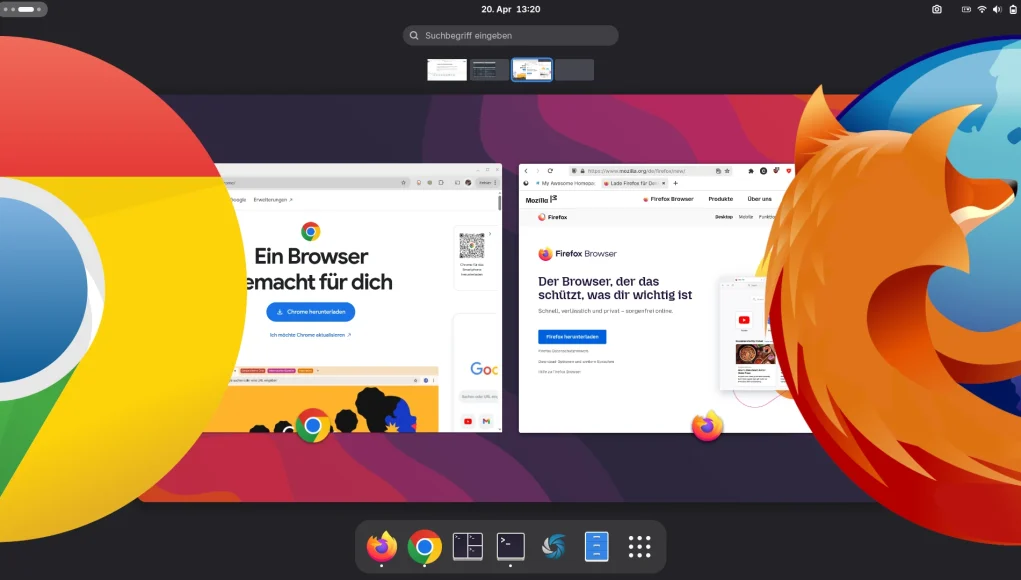Switch to the second workspace thumbnail
The width and height of the screenshot is (1021, 580).
click(490, 70)
